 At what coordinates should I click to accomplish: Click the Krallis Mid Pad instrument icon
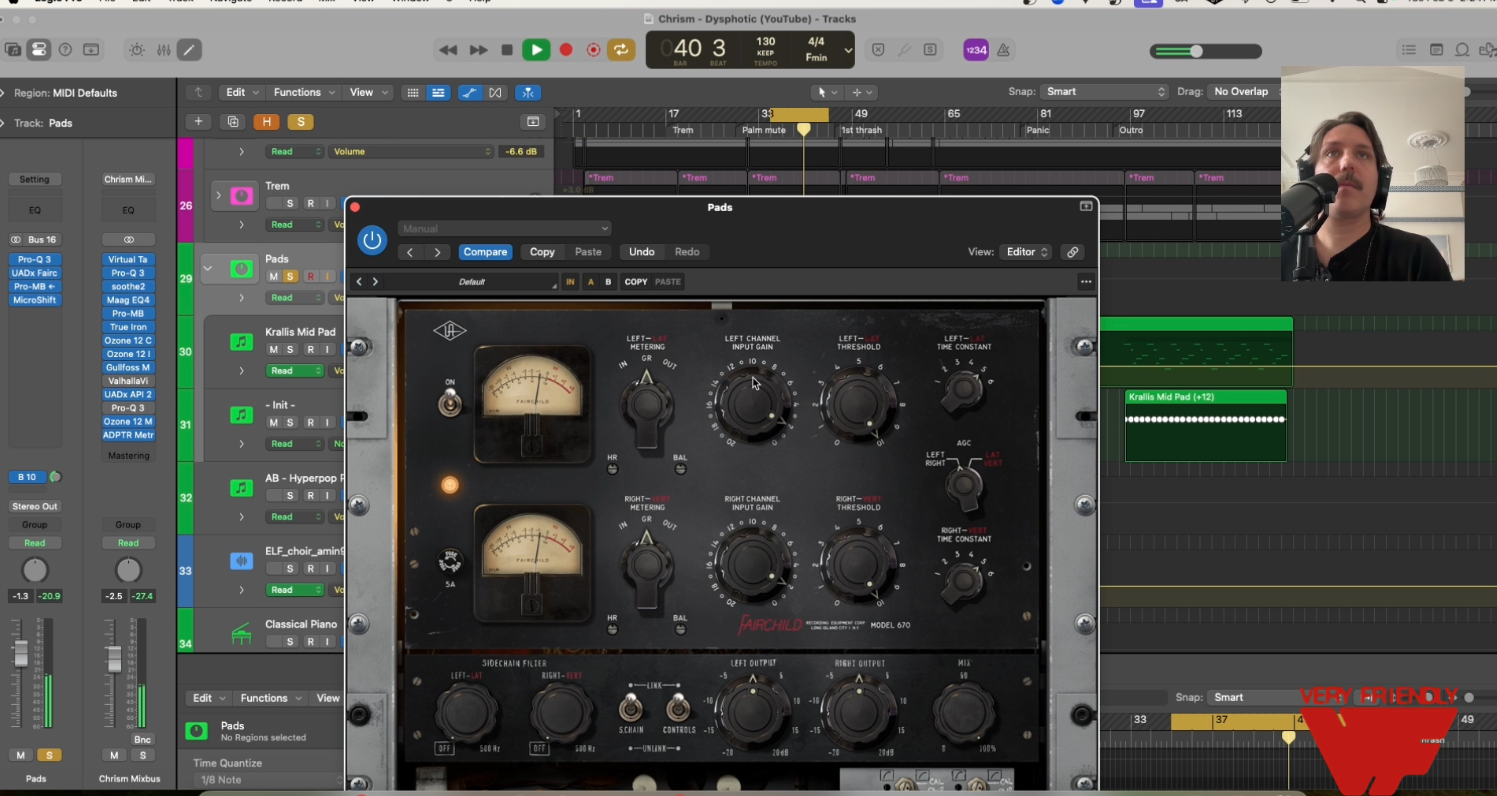(241, 341)
